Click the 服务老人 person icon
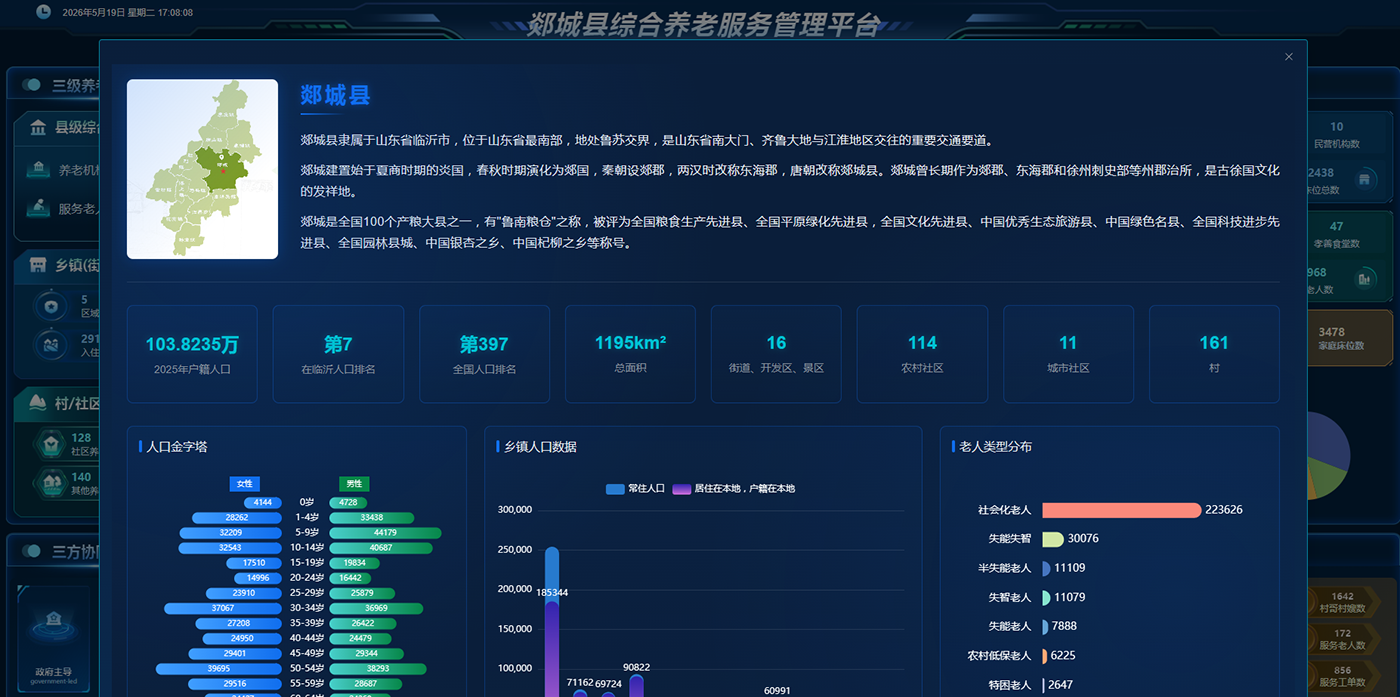The width and height of the screenshot is (1400, 697). [x=38, y=208]
